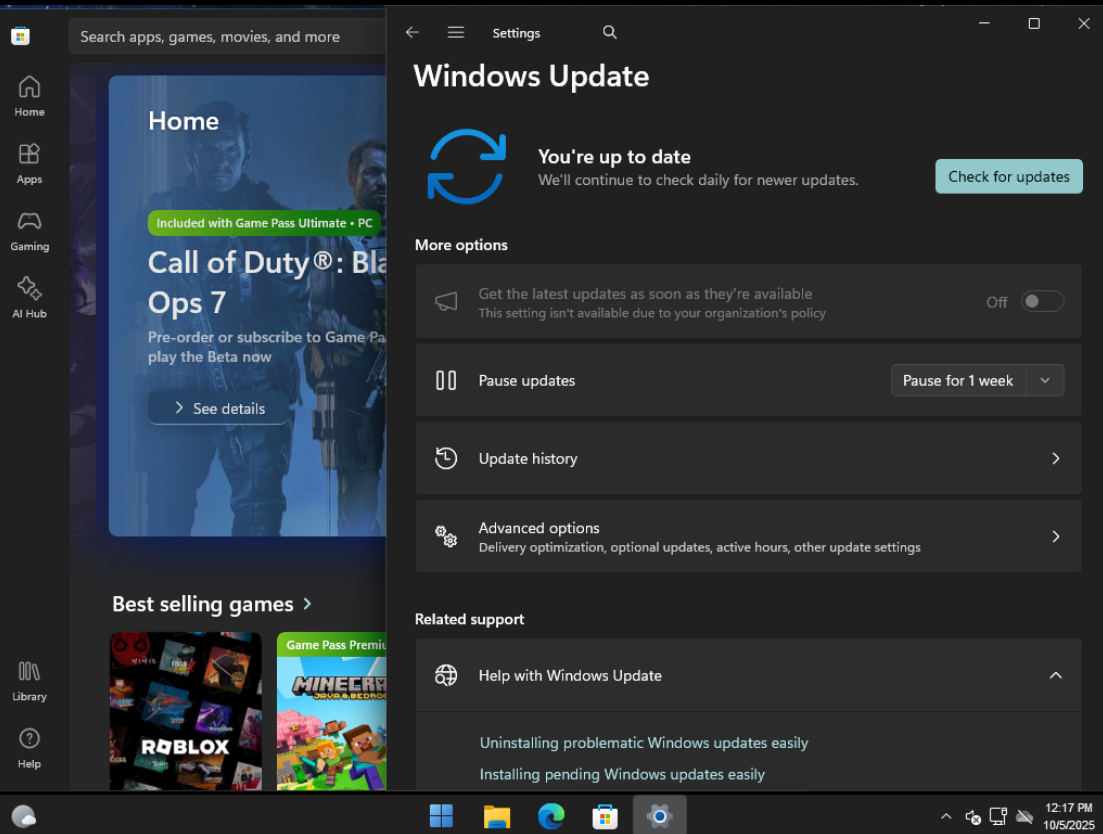Check for updates now

point(1008,177)
